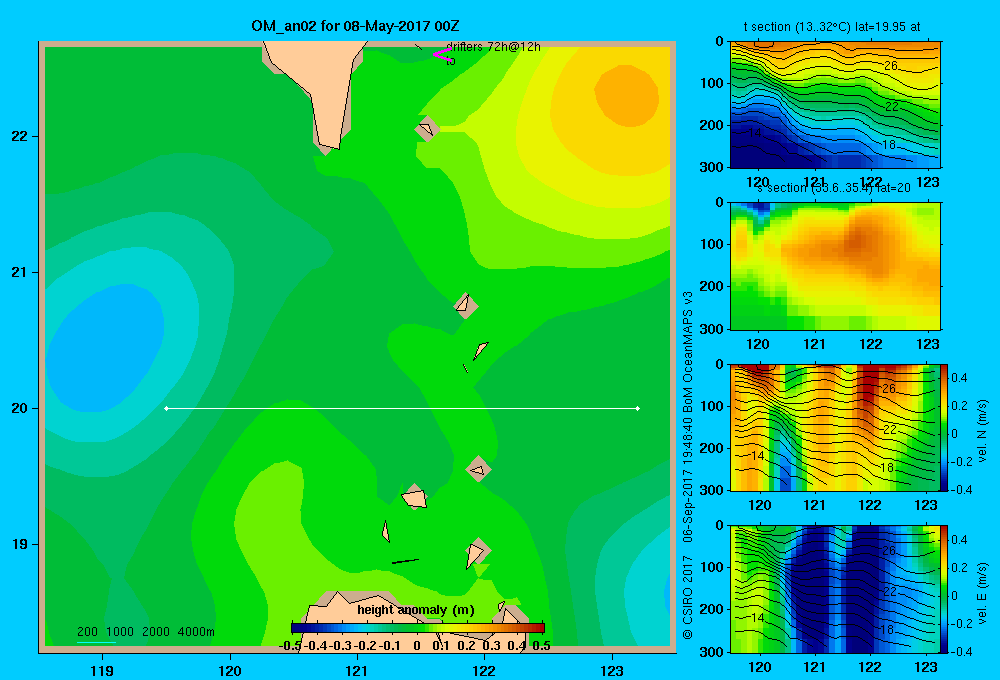The height and width of the screenshot is (680, 1000).
Task: Click the right endpoint of the white section line
Action: 638,408
